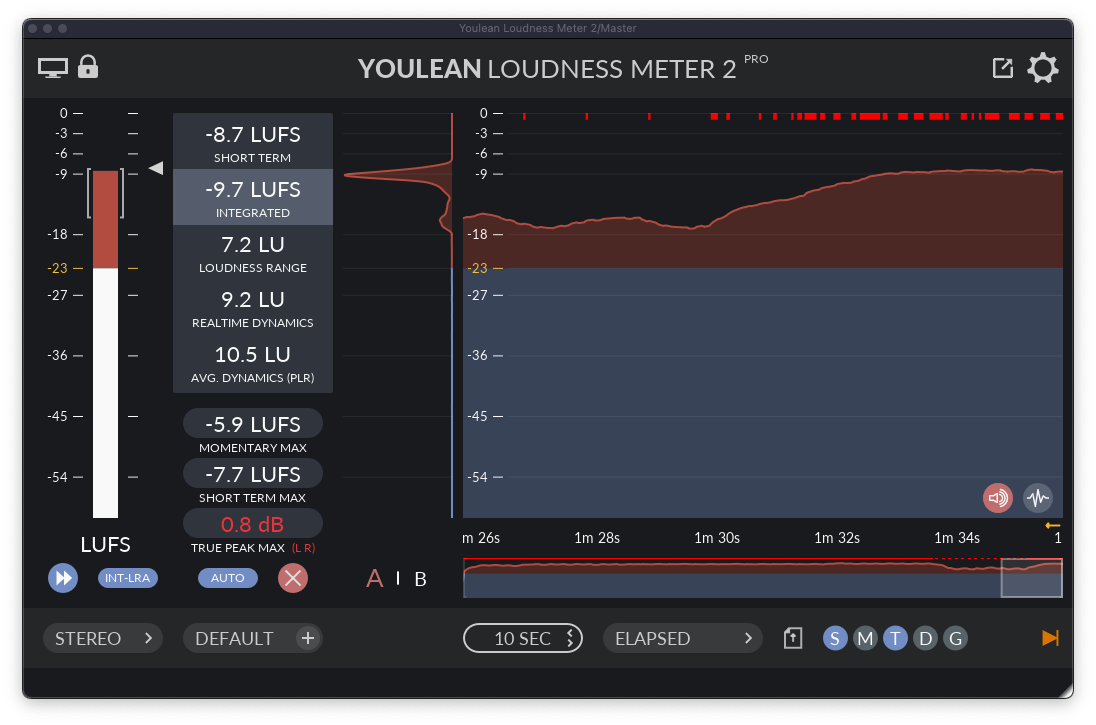Click the pop-out external window icon
This screenshot has width=1096, height=725.
coord(1002,68)
